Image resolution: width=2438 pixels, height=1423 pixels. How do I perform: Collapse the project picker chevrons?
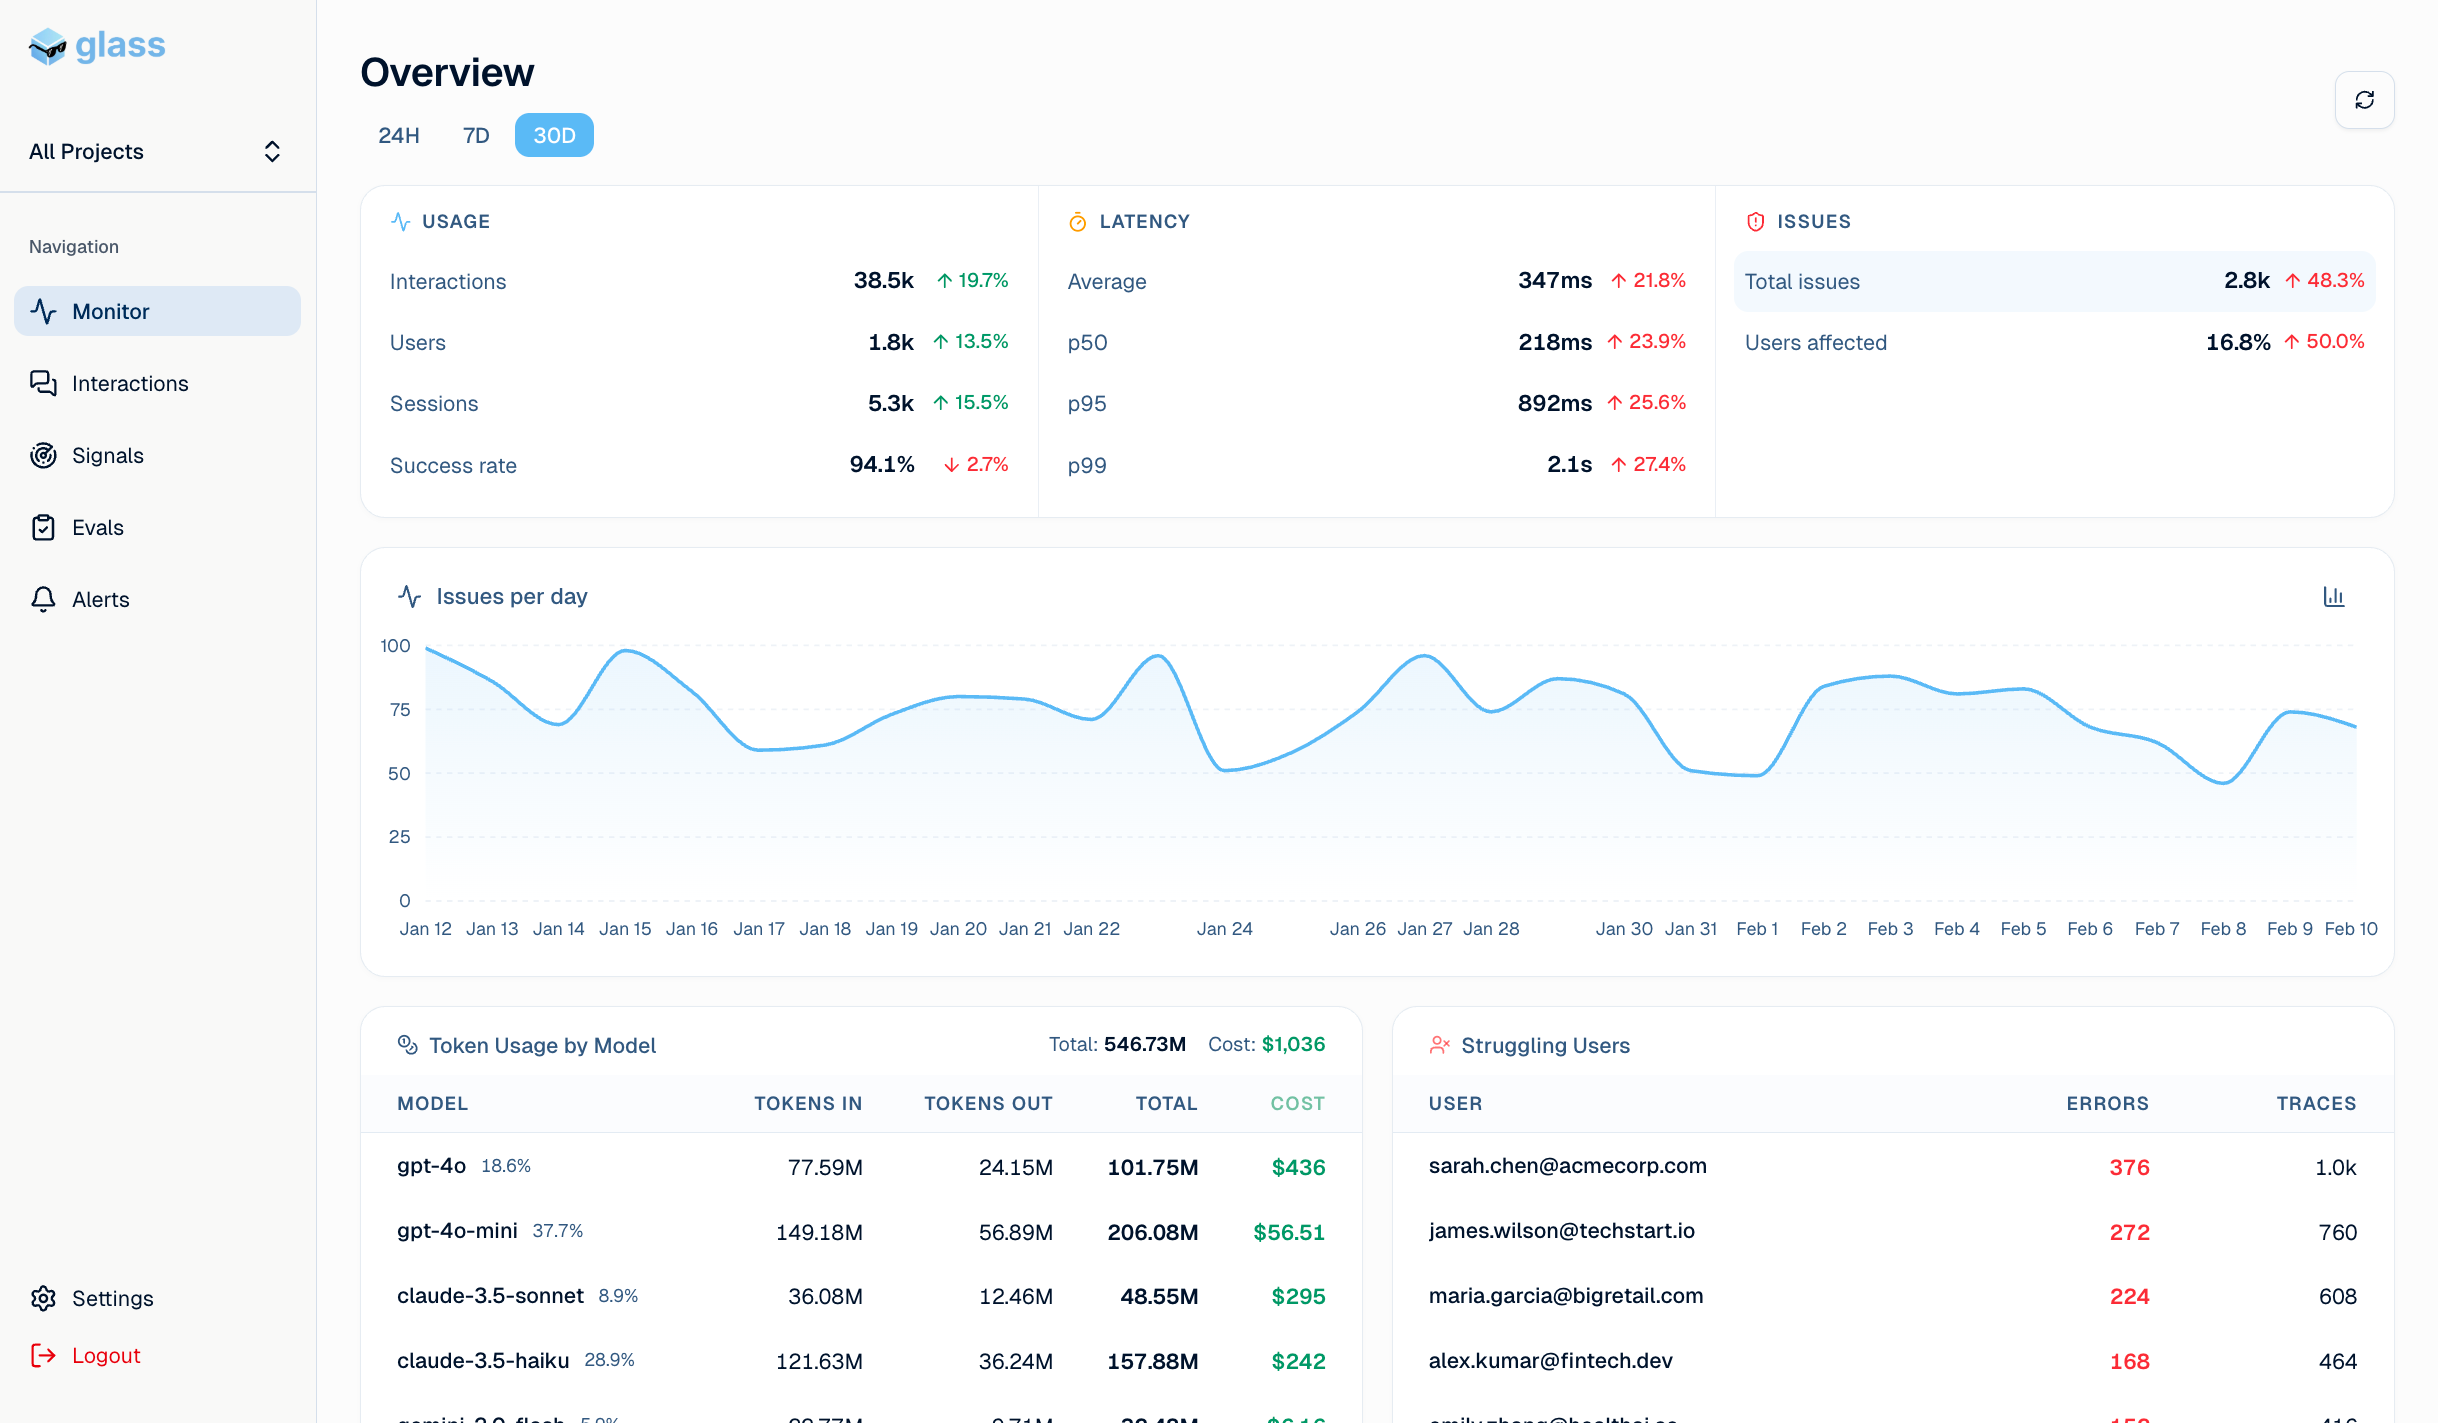click(x=272, y=151)
